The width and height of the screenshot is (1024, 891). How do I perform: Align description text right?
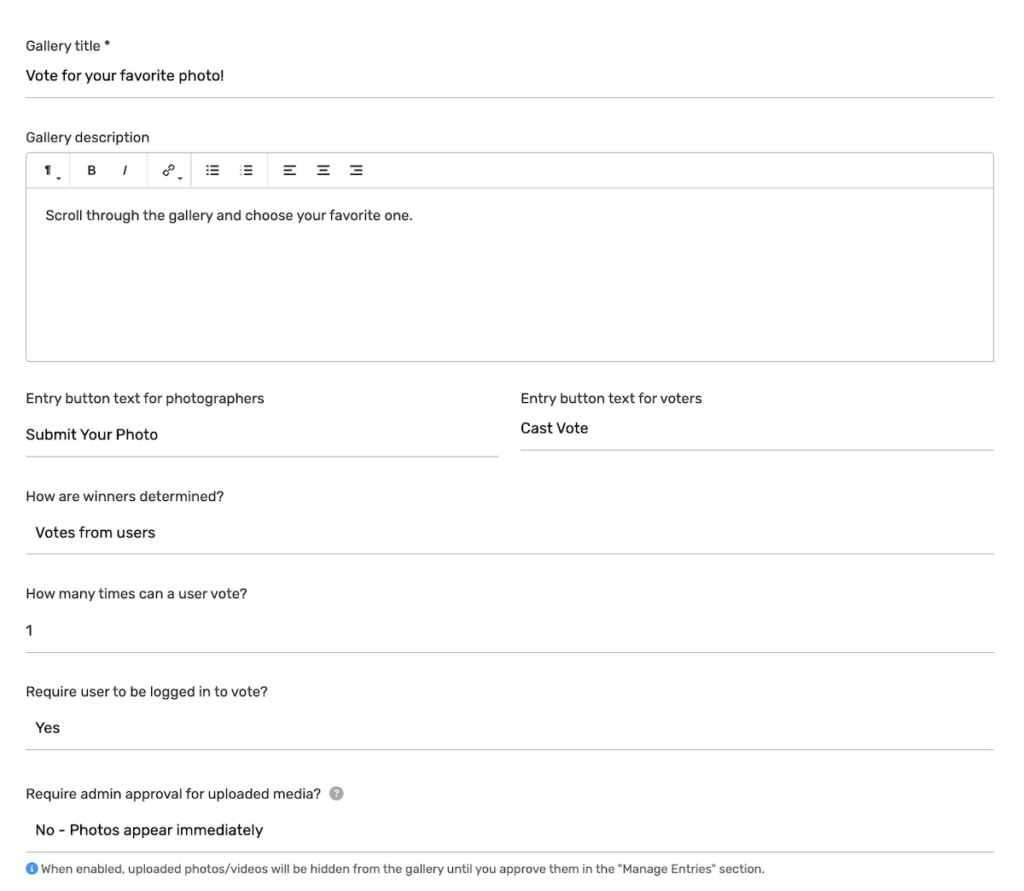pyautogui.click(x=356, y=171)
